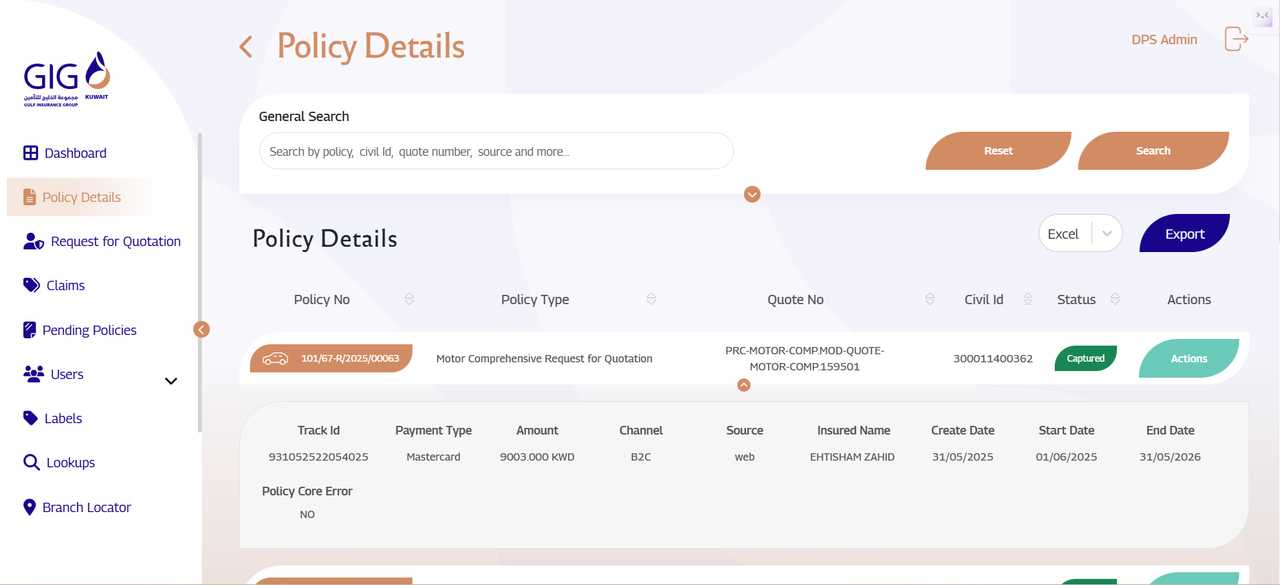The width and height of the screenshot is (1280, 585).
Task: Go to Claims section
Action: click(x=66, y=285)
